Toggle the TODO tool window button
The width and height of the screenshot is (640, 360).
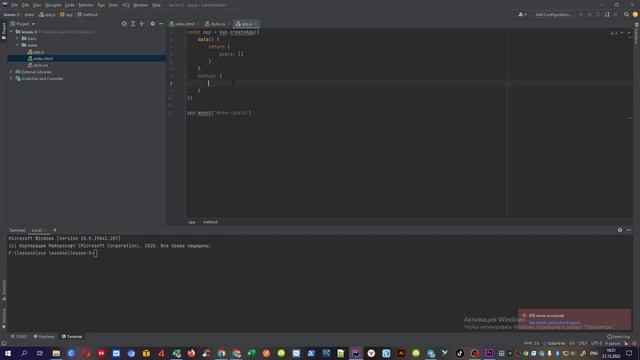19,337
